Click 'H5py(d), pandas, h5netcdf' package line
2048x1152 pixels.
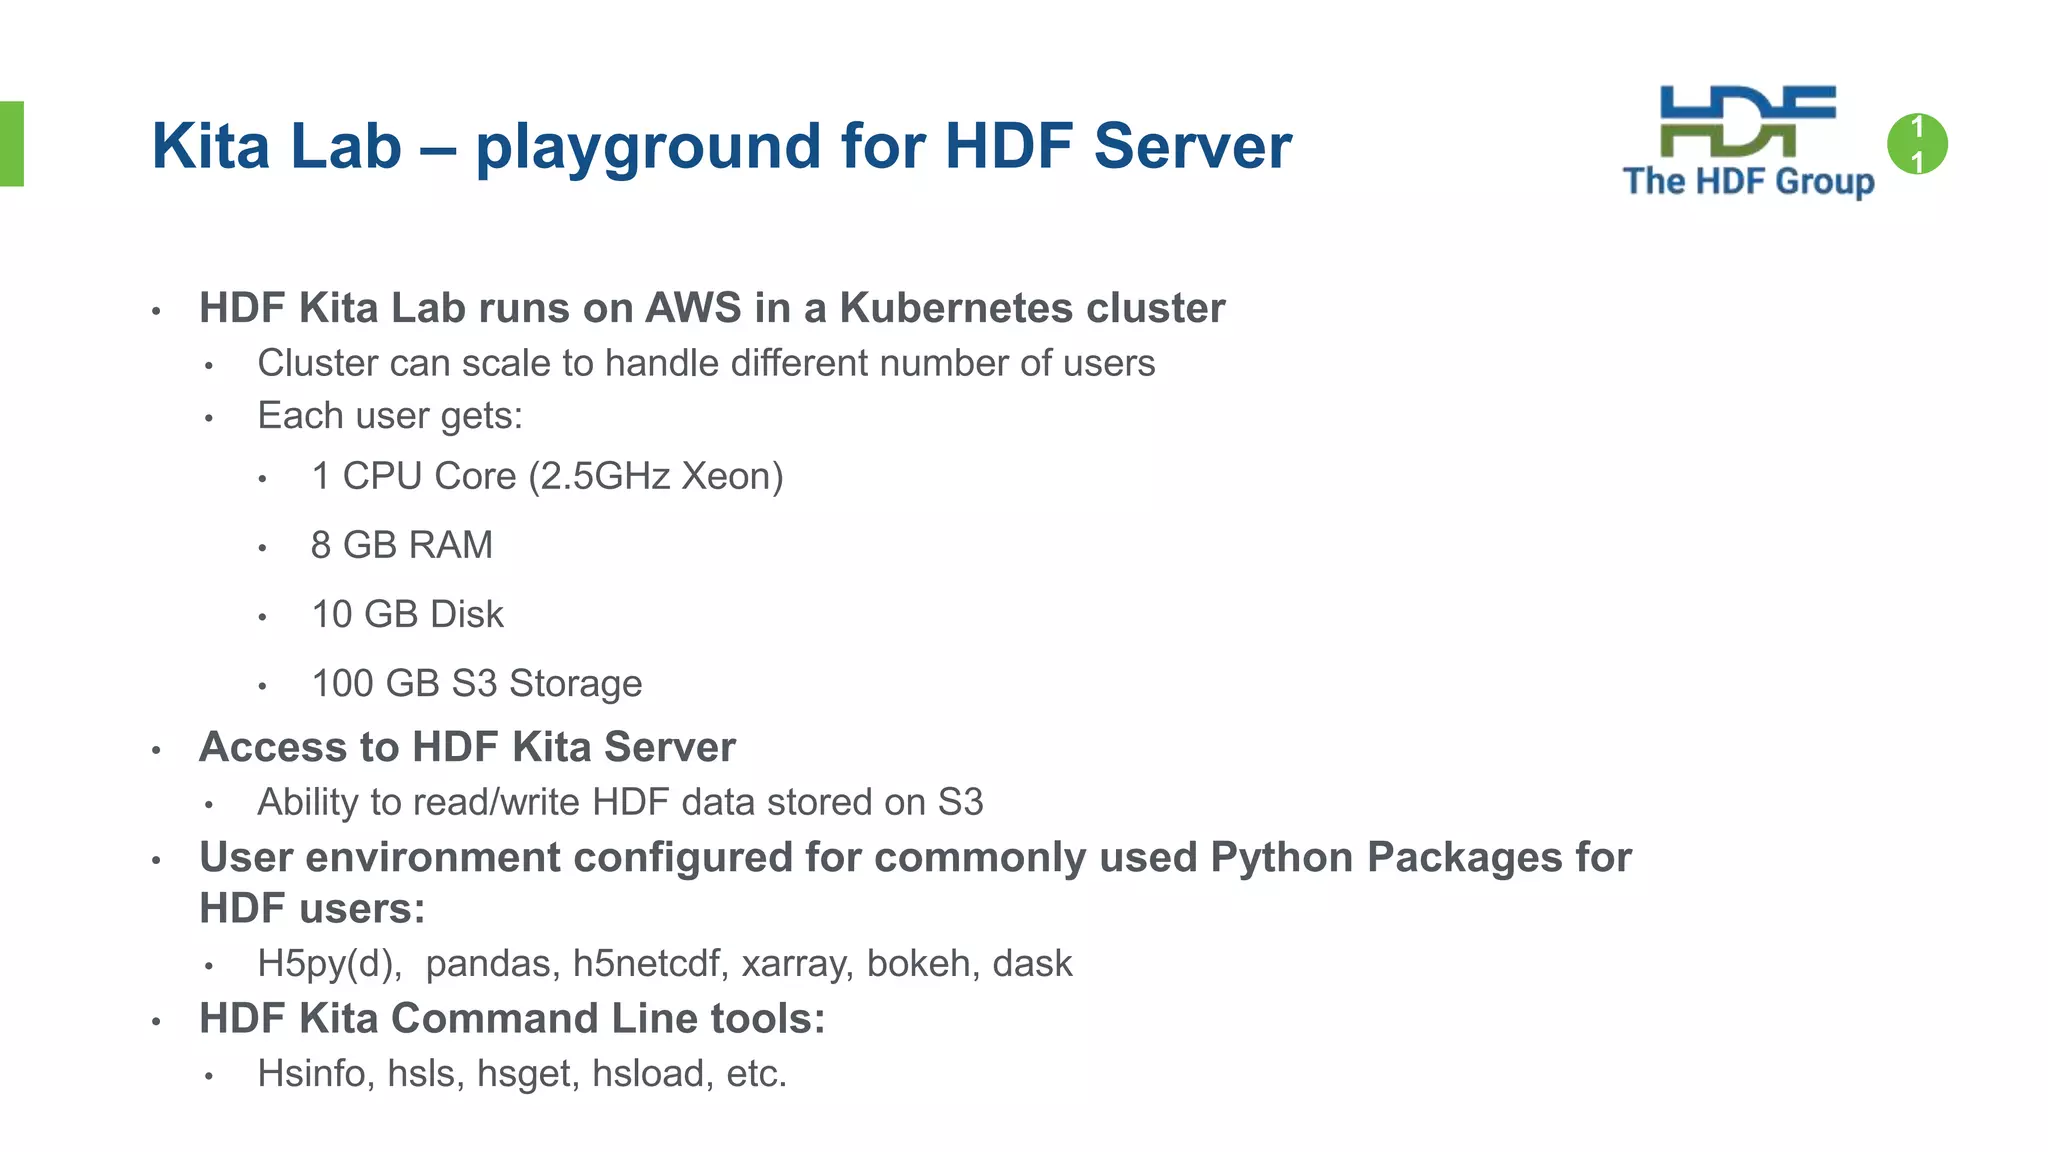coord(665,963)
